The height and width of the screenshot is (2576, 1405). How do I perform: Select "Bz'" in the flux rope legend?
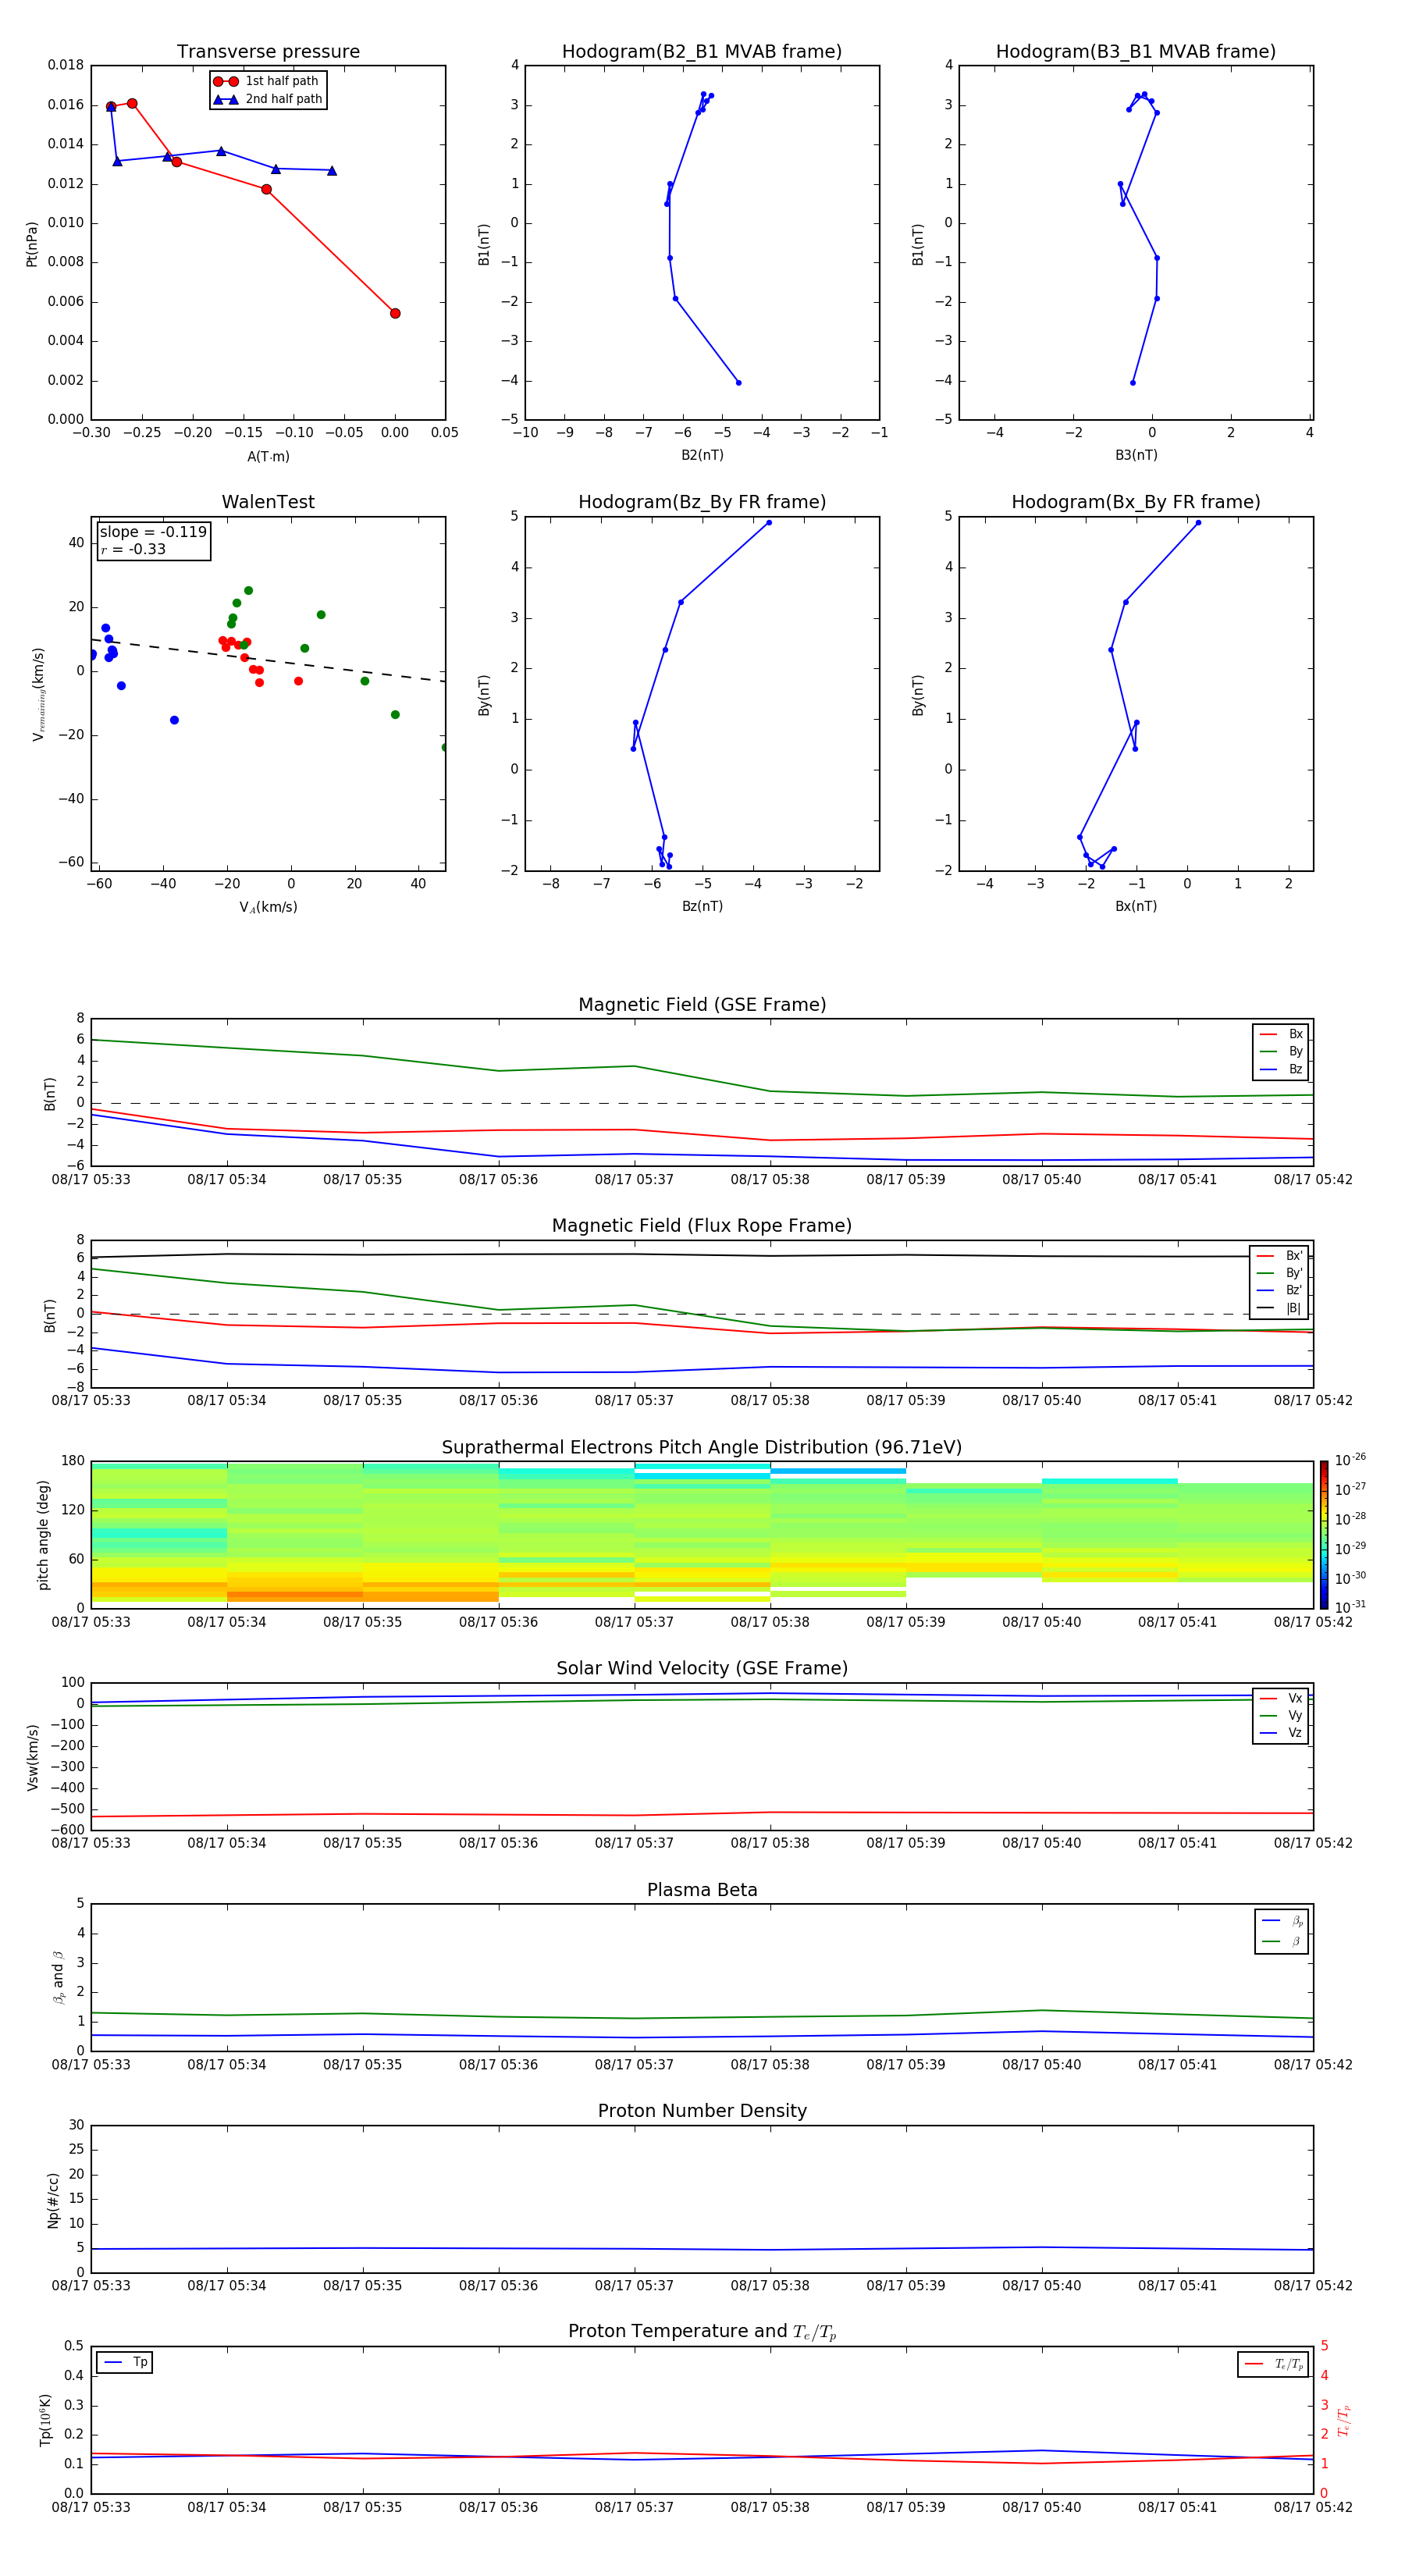click(1280, 1290)
